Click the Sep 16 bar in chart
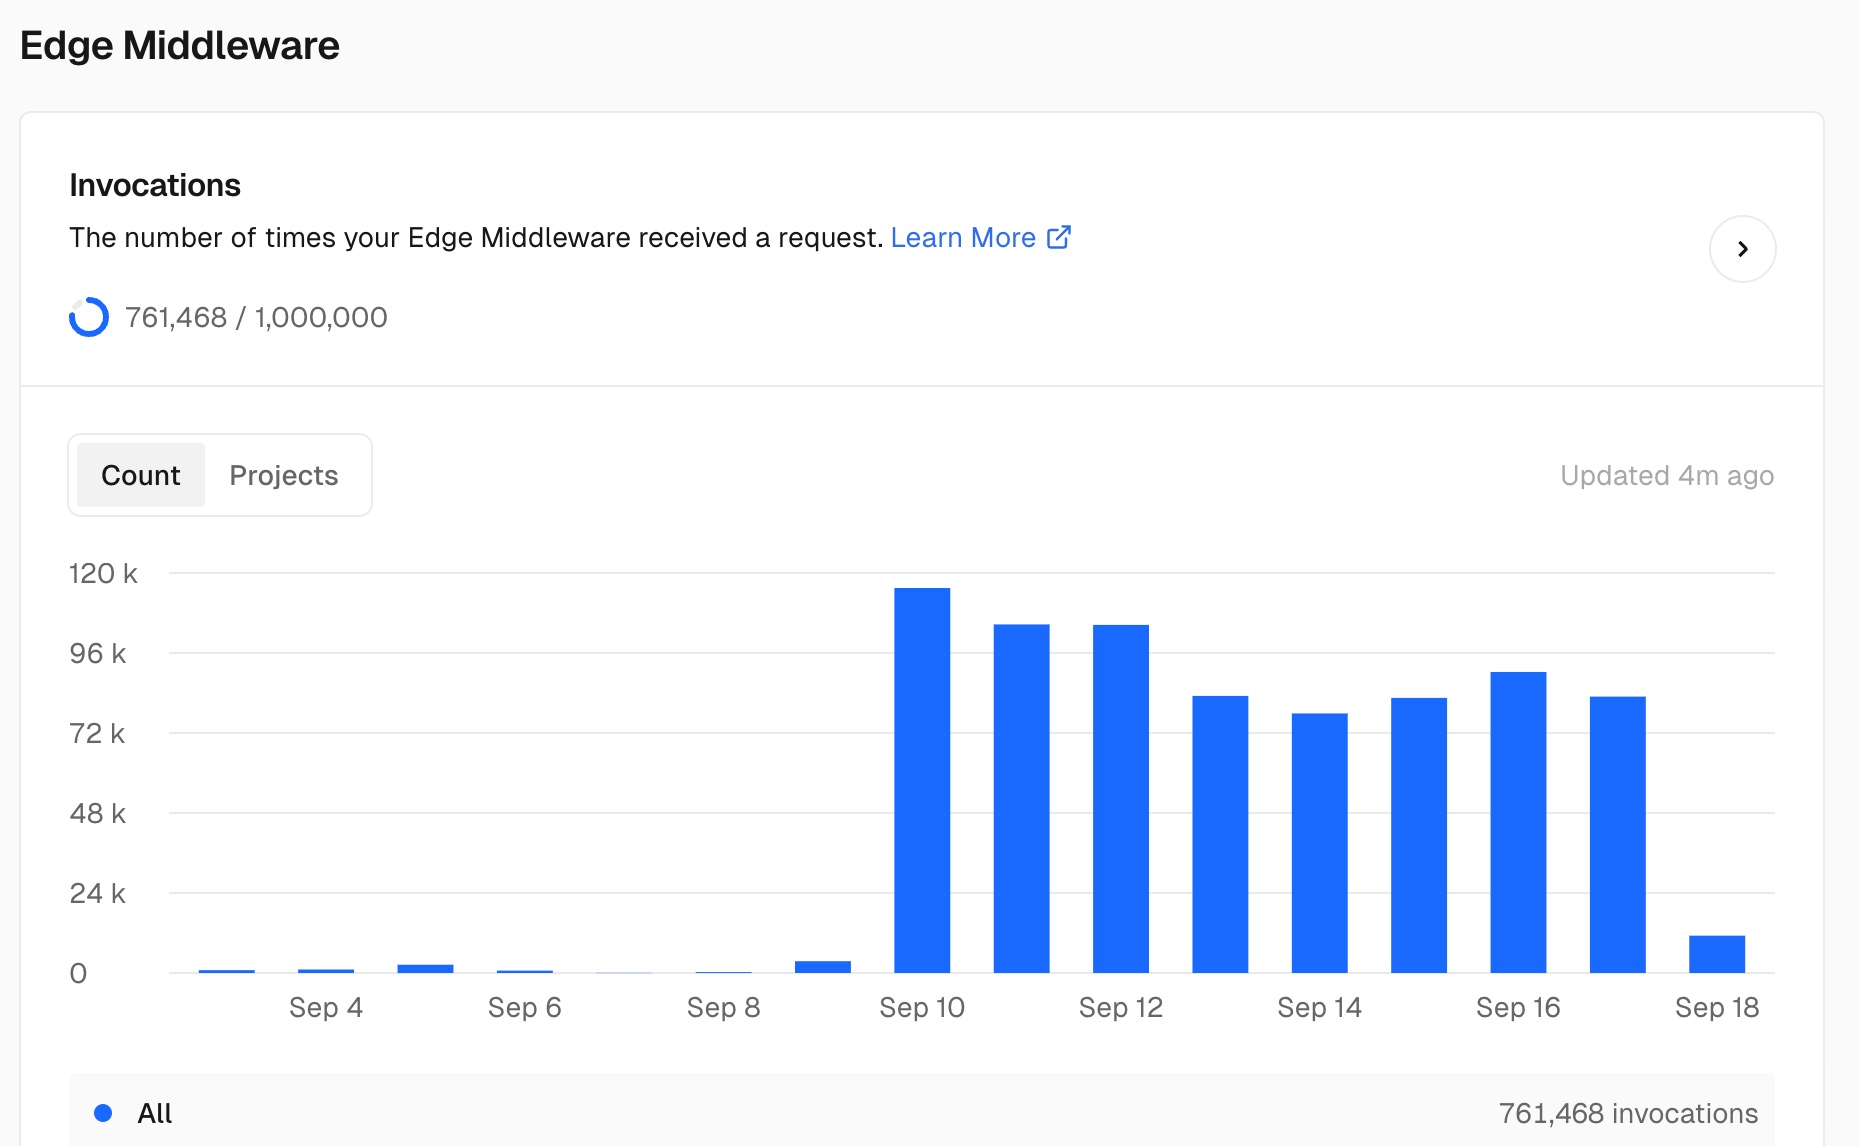 (x=1518, y=822)
